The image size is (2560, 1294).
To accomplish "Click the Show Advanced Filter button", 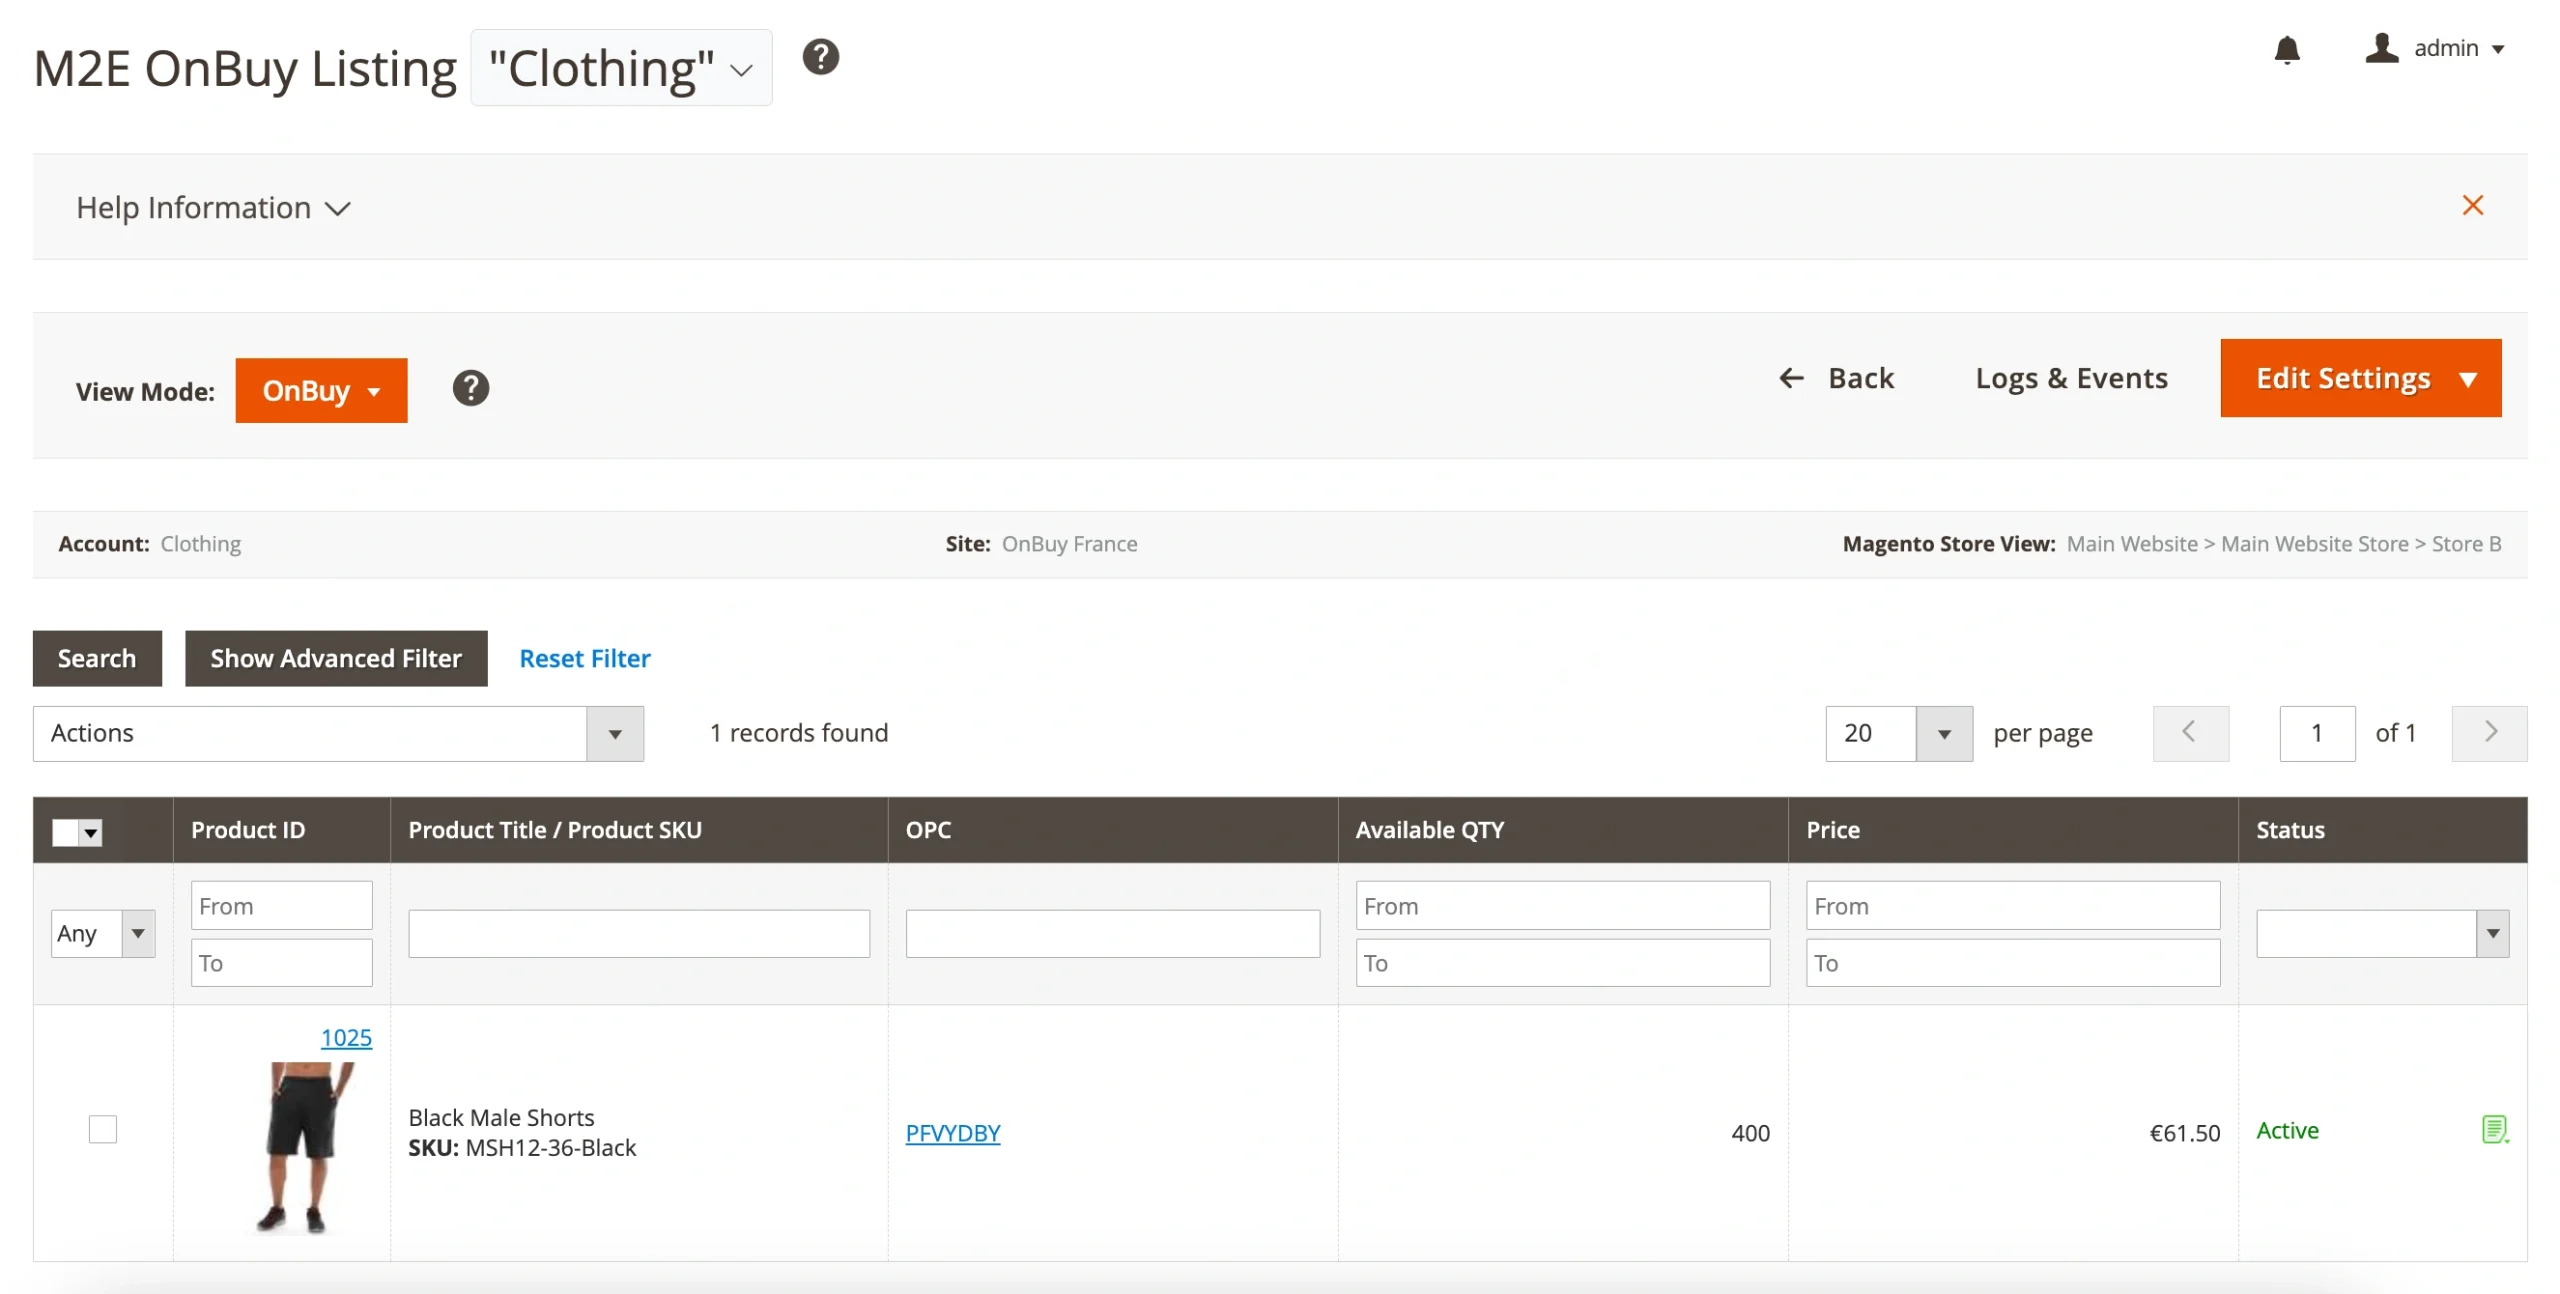I will click(336, 658).
